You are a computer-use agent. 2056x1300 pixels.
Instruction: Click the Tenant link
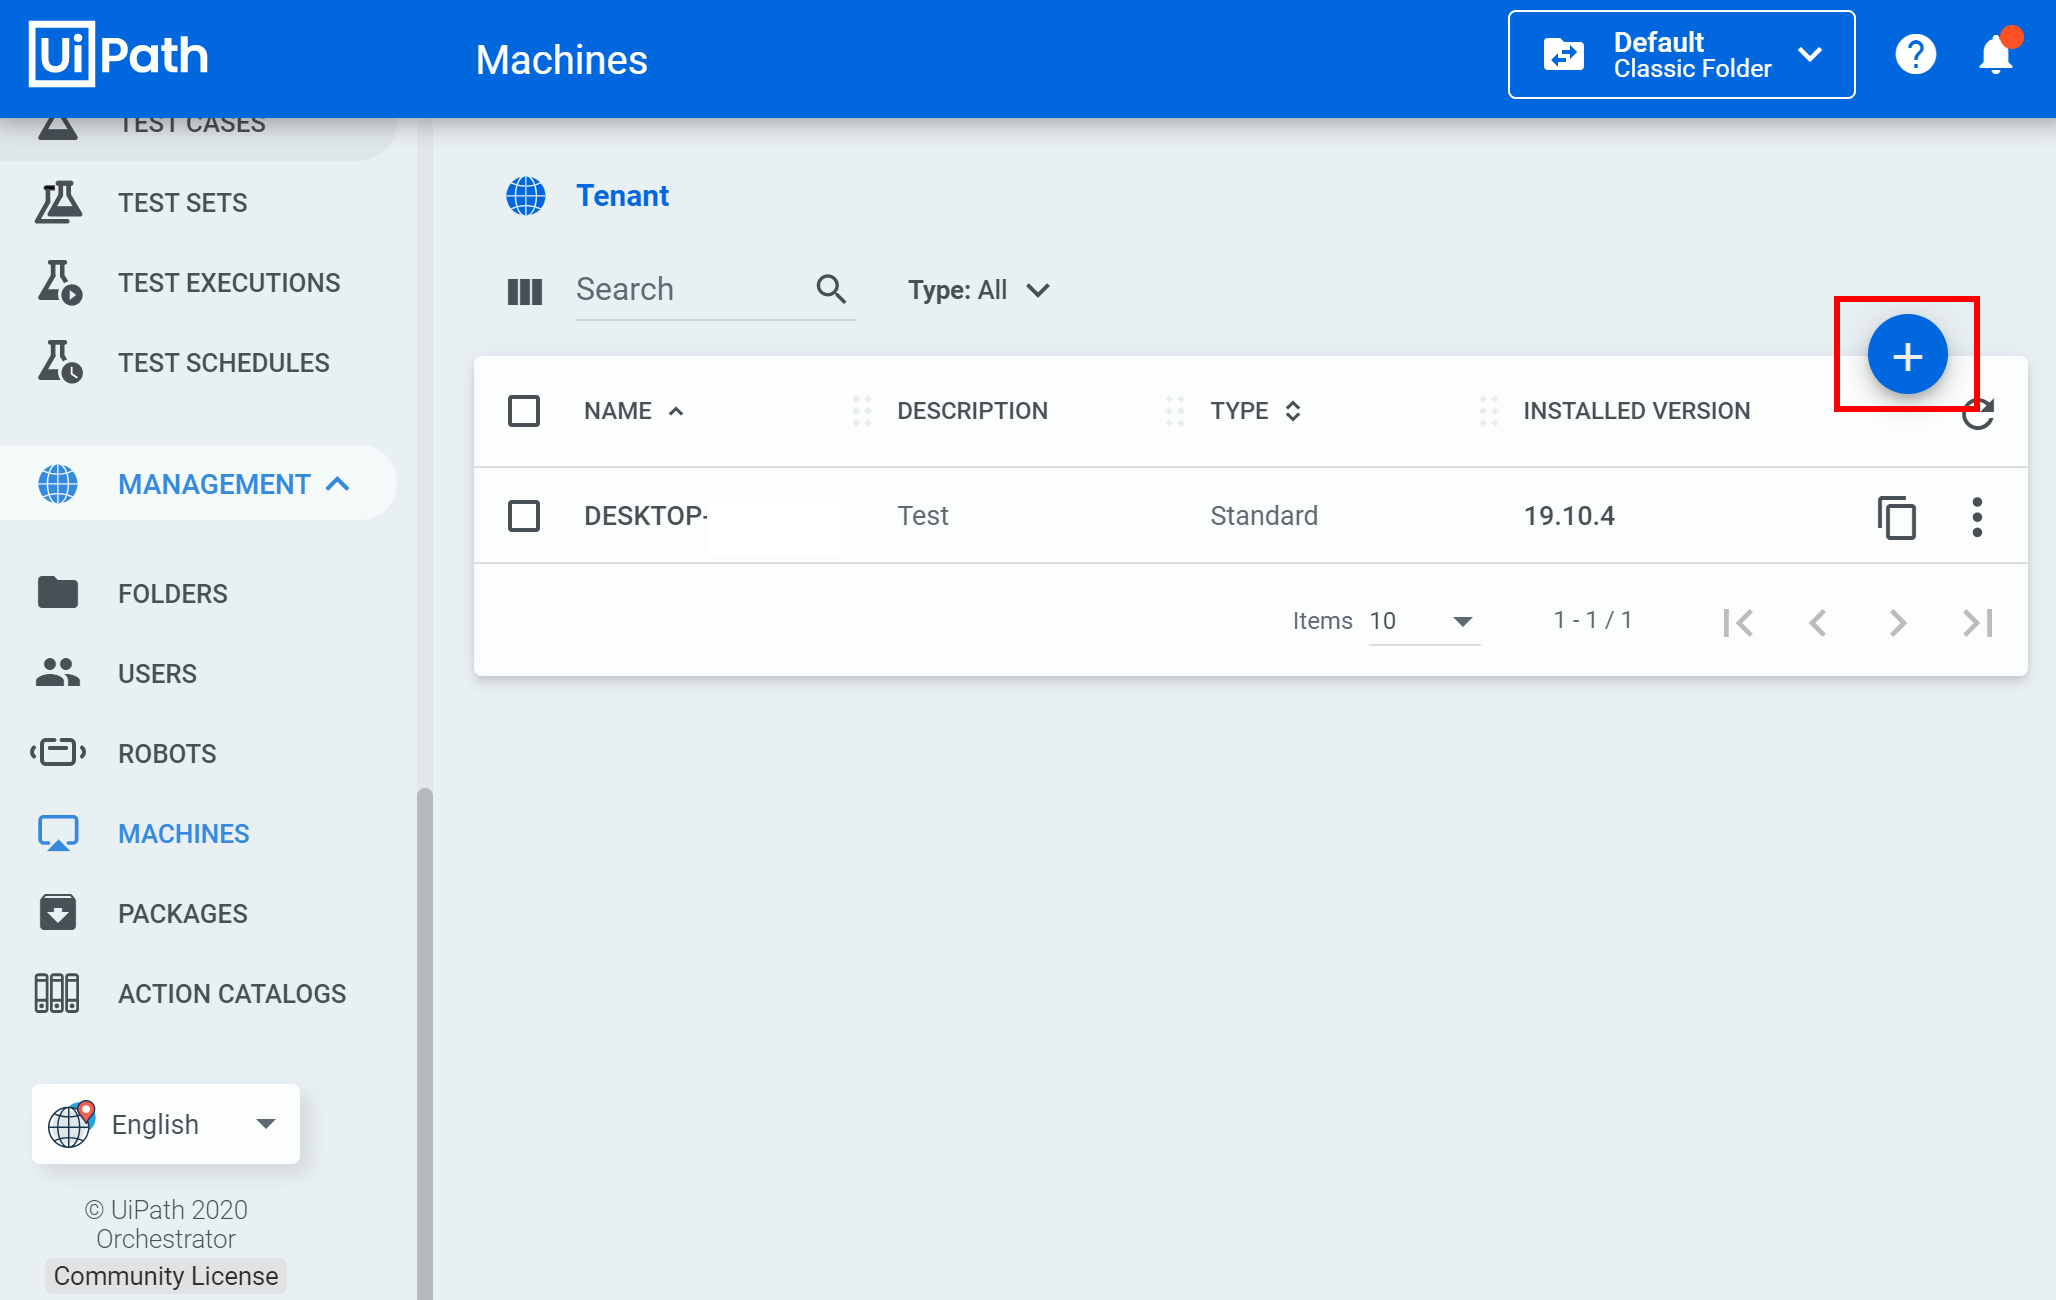(x=622, y=196)
